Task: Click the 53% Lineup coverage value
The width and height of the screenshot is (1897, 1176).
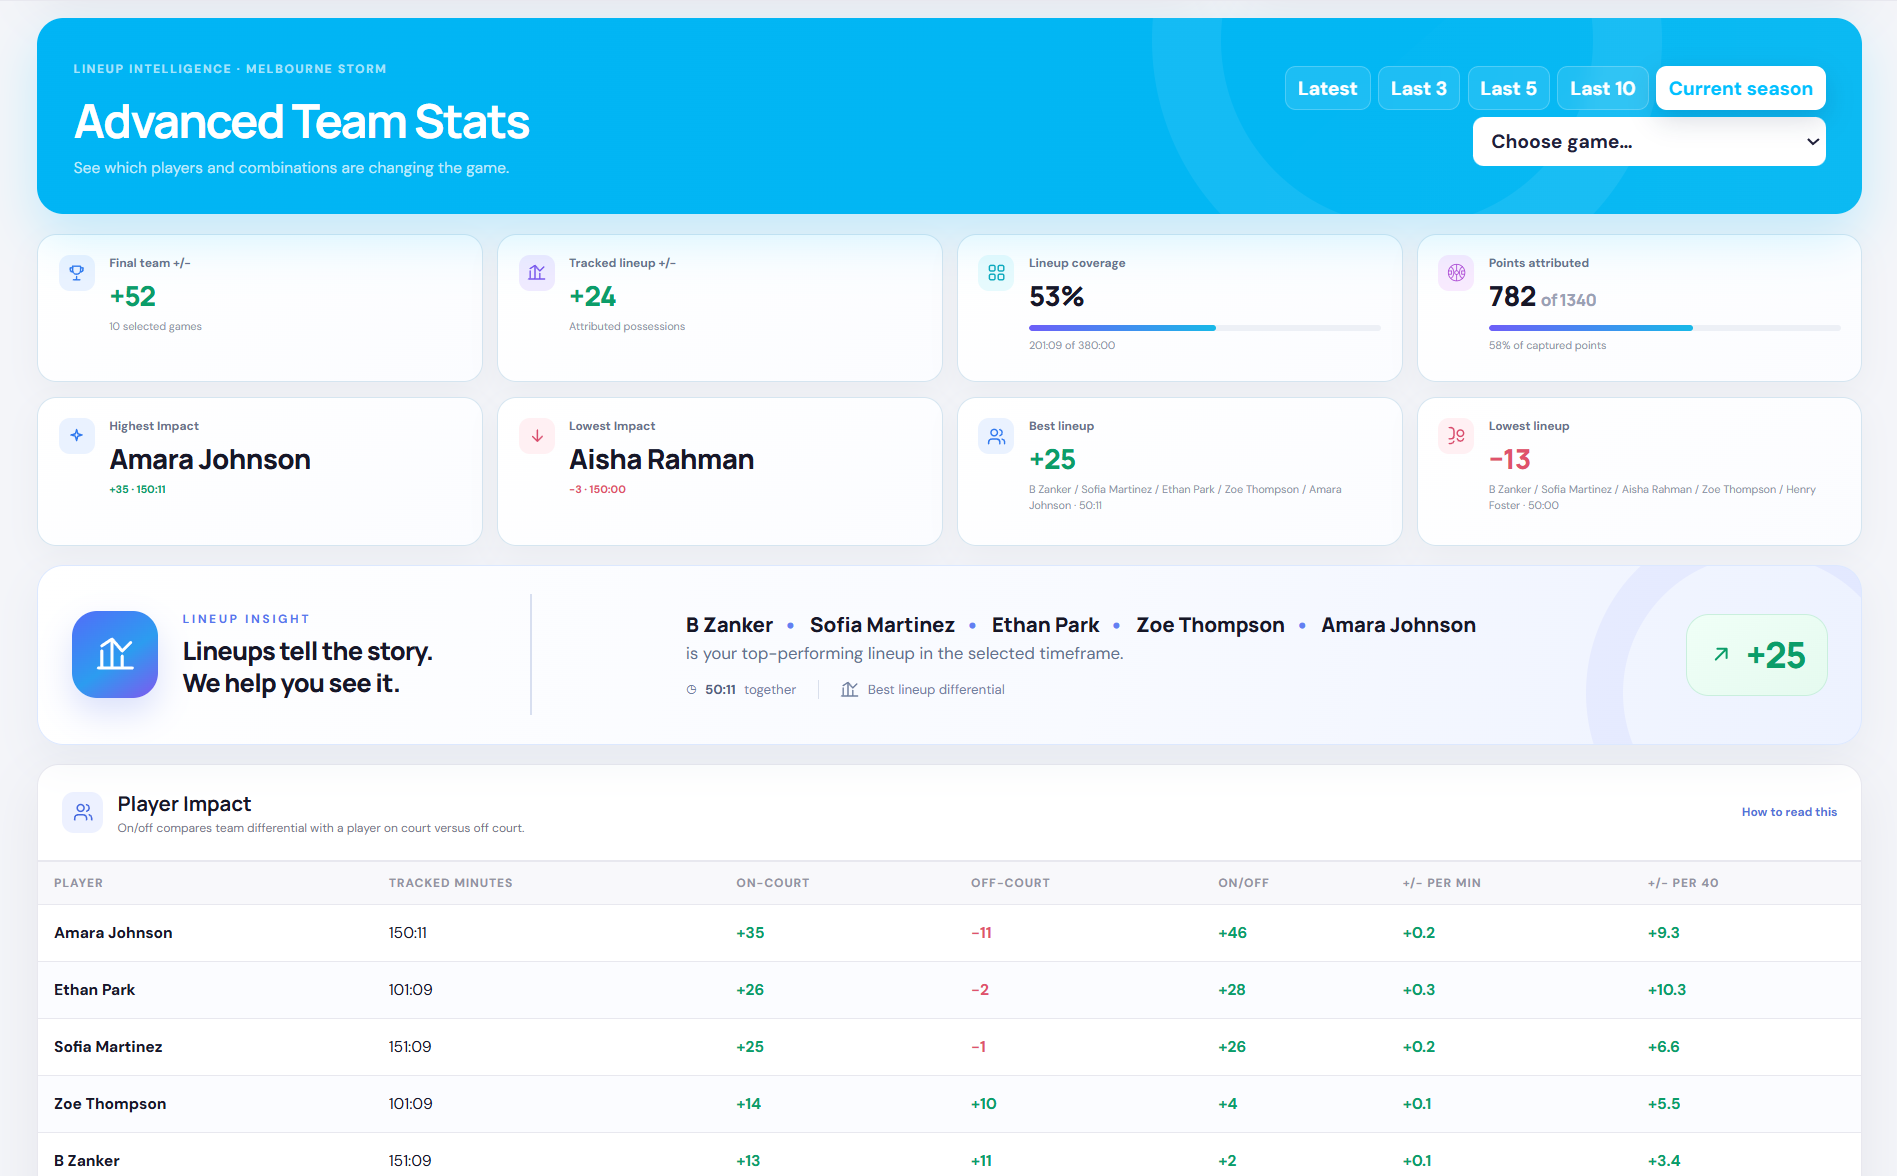Action: coord(1057,297)
